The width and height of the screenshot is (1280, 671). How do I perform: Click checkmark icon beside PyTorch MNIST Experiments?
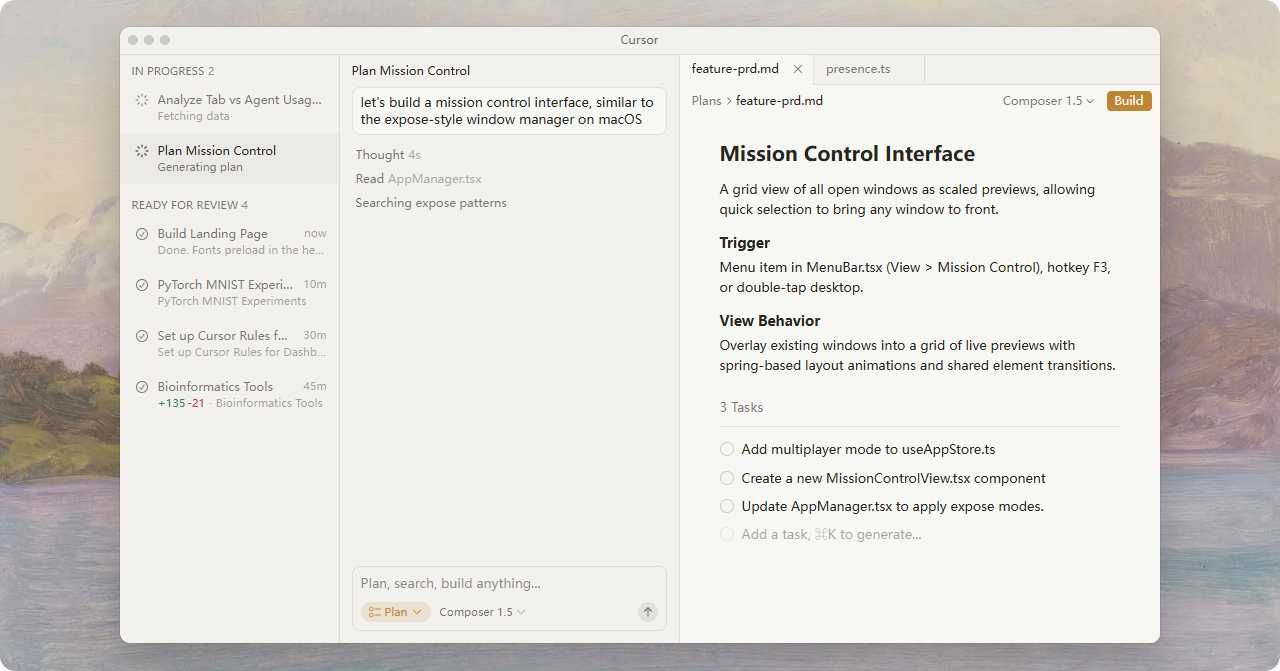click(x=142, y=285)
